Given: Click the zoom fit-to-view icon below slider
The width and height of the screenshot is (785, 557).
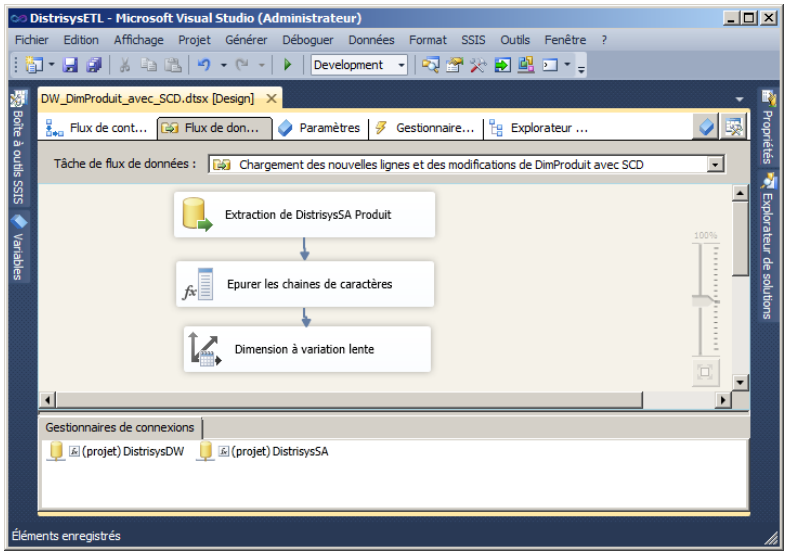Looking at the screenshot, I should 705,372.
